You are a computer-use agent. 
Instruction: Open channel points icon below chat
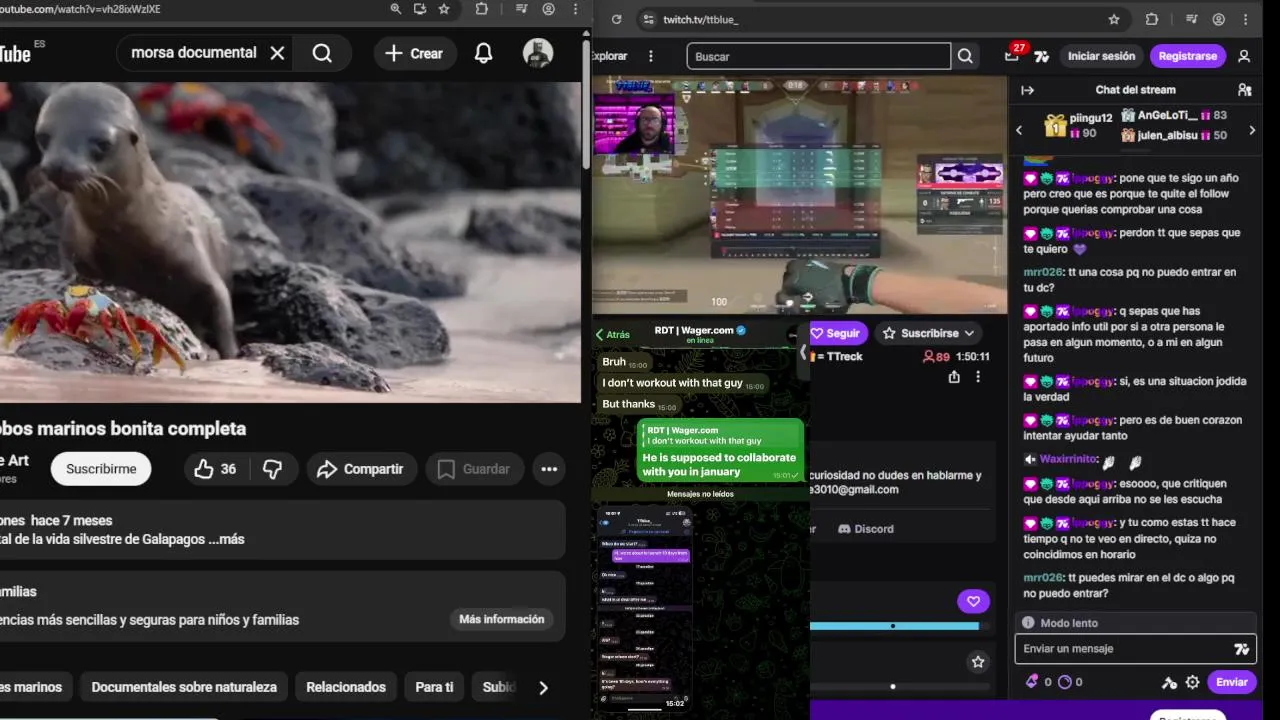(x=1064, y=682)
